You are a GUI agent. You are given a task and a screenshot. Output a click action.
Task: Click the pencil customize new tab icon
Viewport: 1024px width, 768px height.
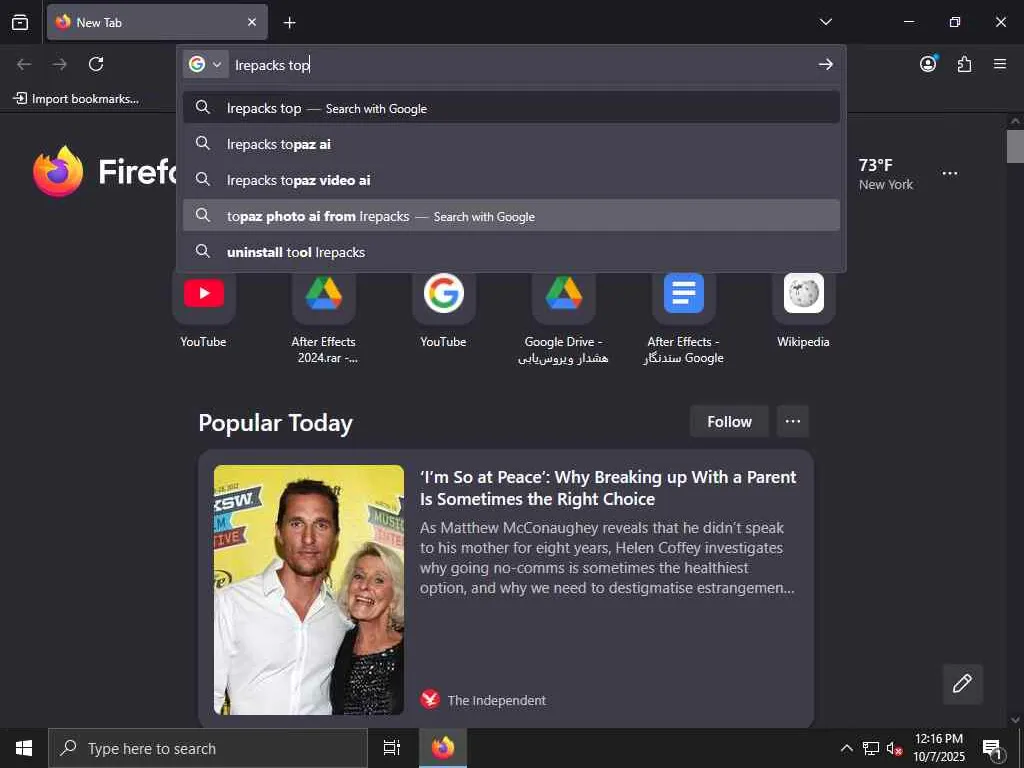point(962,684)
